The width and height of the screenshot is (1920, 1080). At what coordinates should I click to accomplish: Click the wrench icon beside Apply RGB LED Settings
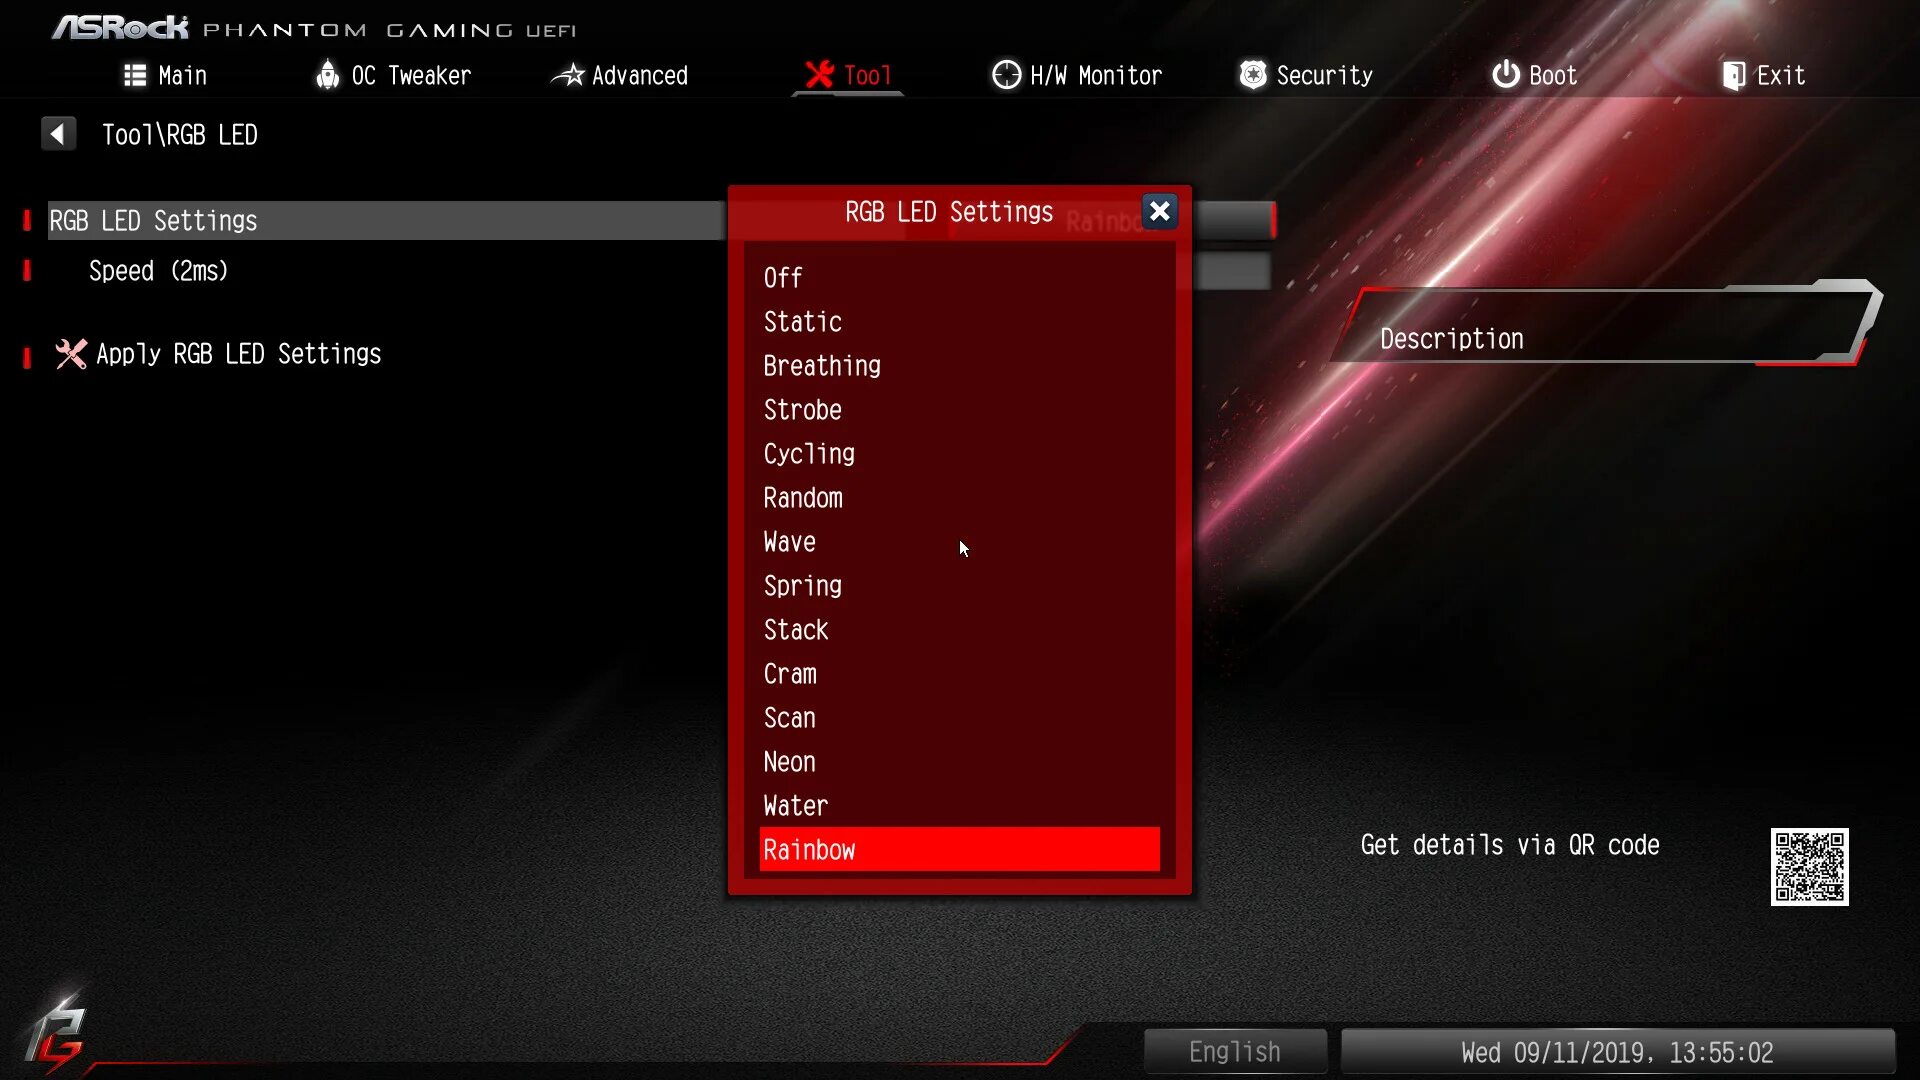71,354
